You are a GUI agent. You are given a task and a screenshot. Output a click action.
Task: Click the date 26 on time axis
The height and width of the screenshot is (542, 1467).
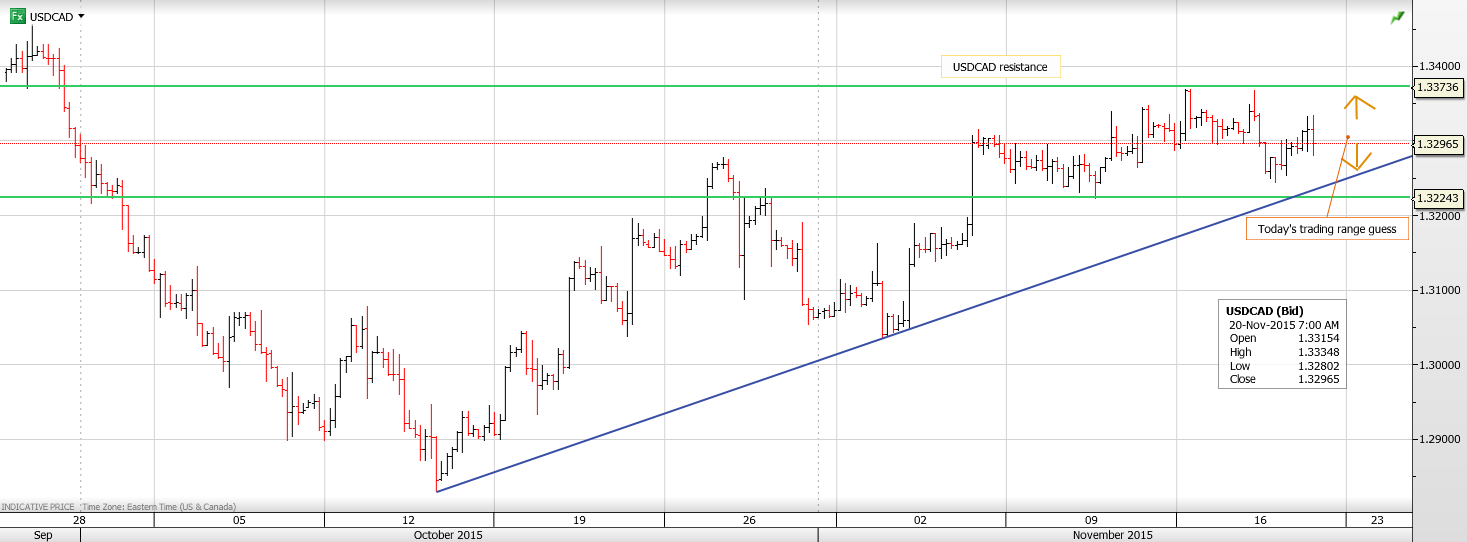point(749,520)
